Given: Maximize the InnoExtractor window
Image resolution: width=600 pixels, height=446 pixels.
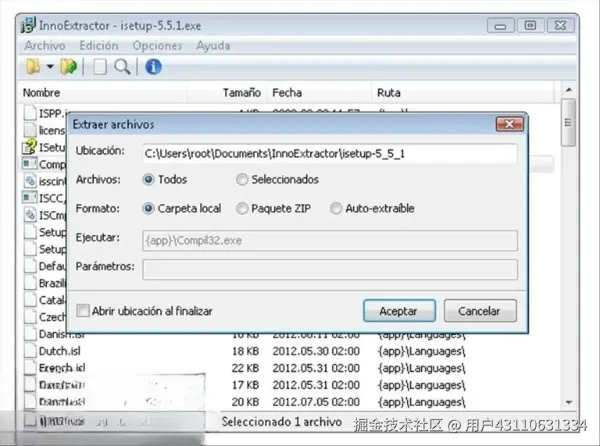Looking at the screenshot, I should click(530, 26).
